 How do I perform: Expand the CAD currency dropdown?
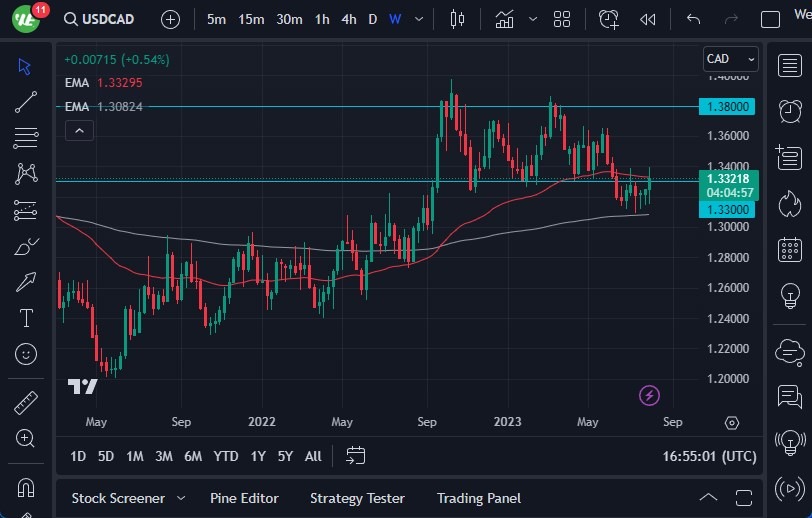tap(730, 59)
